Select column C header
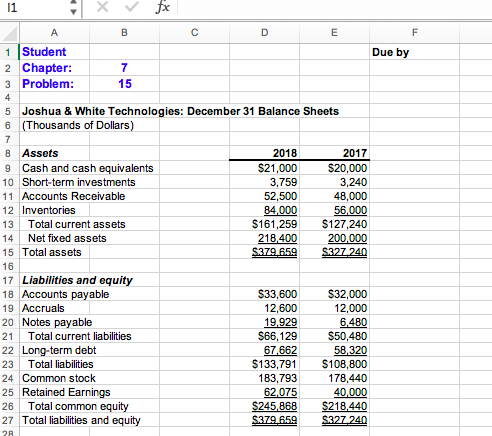The width and height of the screenshot is (492, 436). (x=194, y=33)
